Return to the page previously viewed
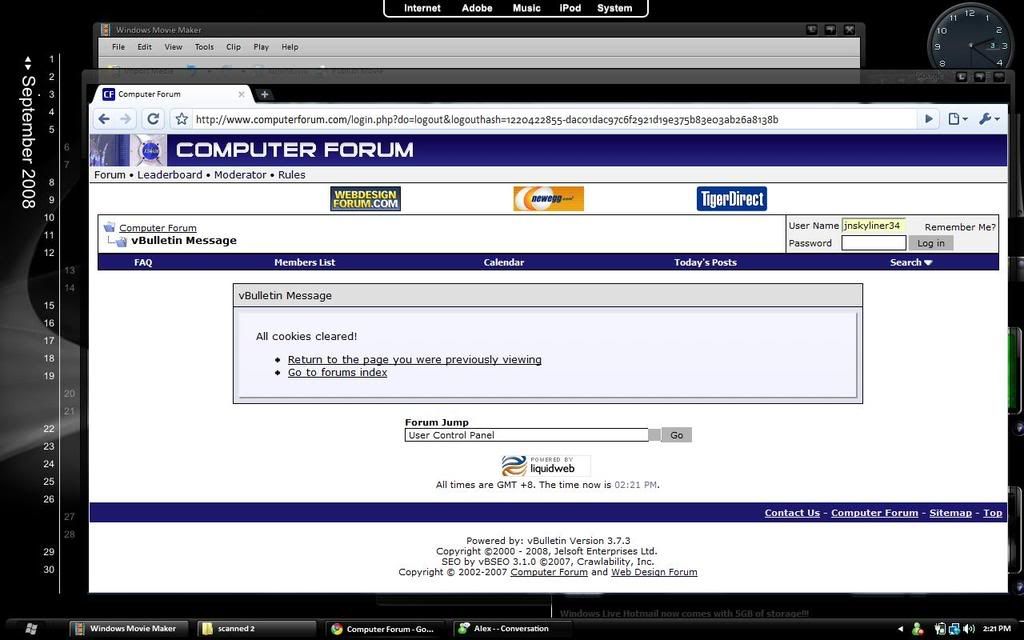 [415, 359]
